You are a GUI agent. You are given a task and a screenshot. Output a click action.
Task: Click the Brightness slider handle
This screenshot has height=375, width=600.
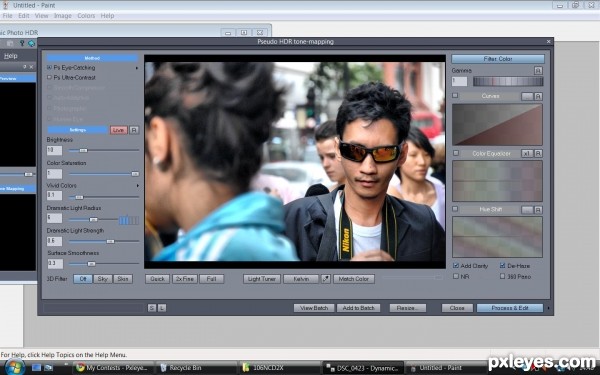click(x=83, y=150)
